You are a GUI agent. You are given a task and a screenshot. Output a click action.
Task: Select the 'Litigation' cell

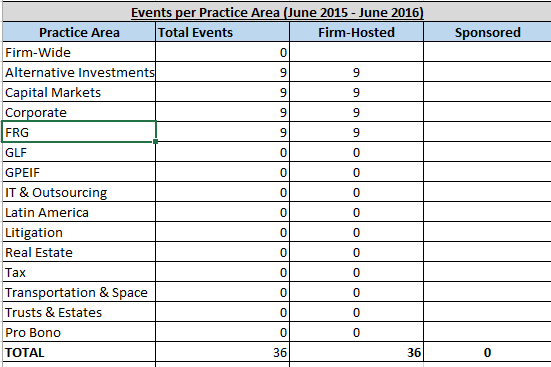coord(79,232)
